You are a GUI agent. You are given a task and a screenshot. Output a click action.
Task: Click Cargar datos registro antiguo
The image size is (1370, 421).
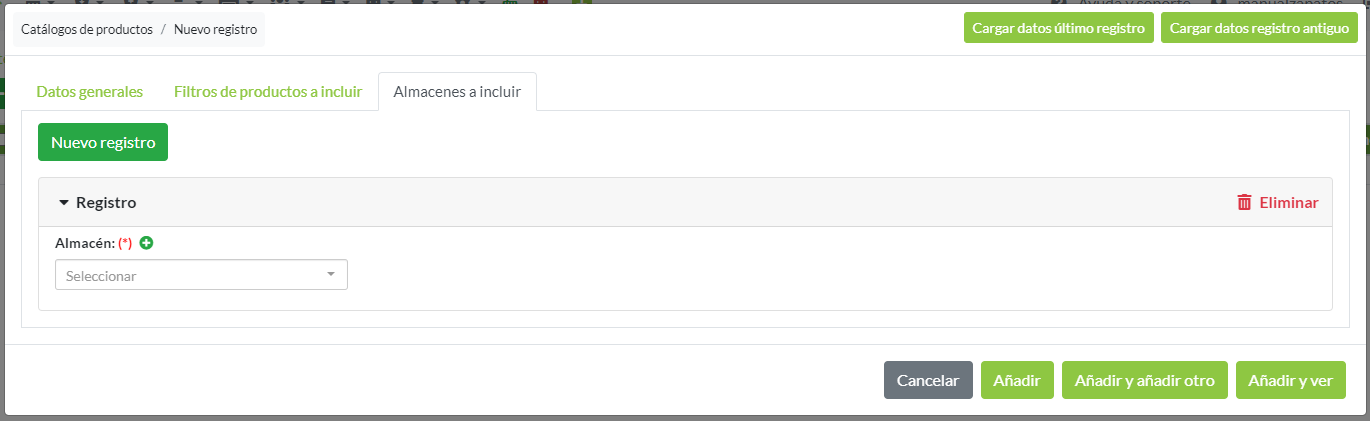1259,28
